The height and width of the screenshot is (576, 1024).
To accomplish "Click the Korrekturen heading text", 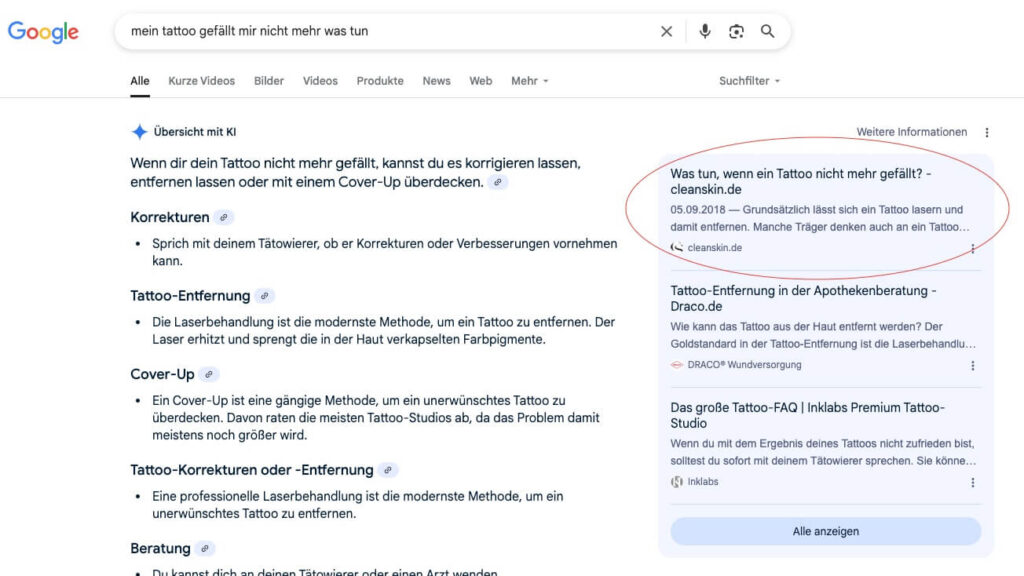I will [x=170, y=217].
